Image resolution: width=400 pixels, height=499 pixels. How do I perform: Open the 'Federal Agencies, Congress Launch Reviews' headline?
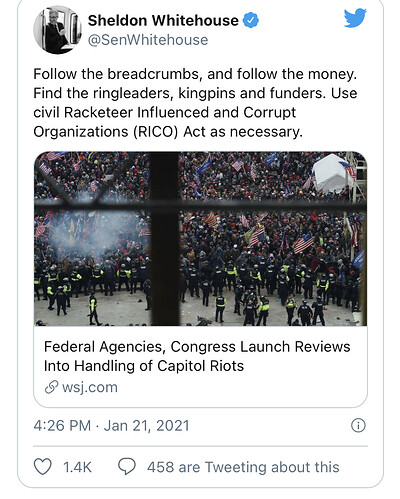(197, 347)
